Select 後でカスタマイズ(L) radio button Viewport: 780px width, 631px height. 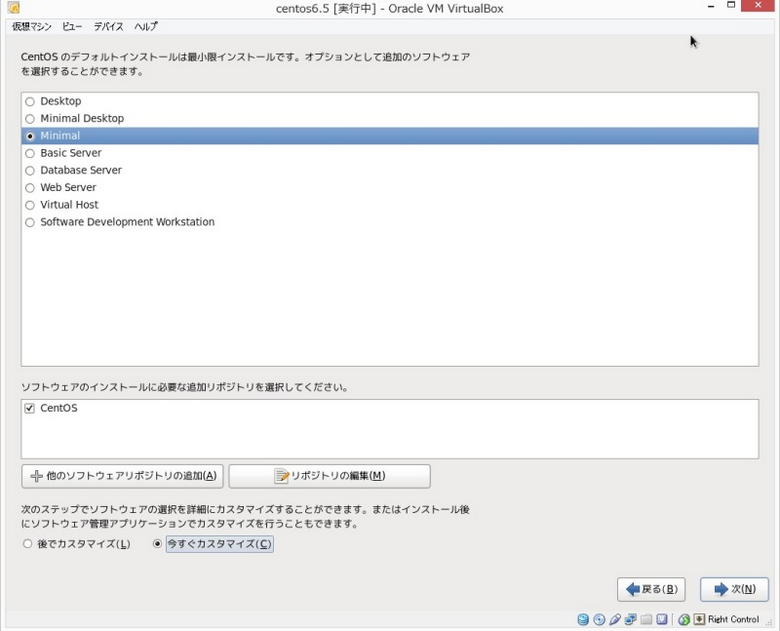point(27,544)
